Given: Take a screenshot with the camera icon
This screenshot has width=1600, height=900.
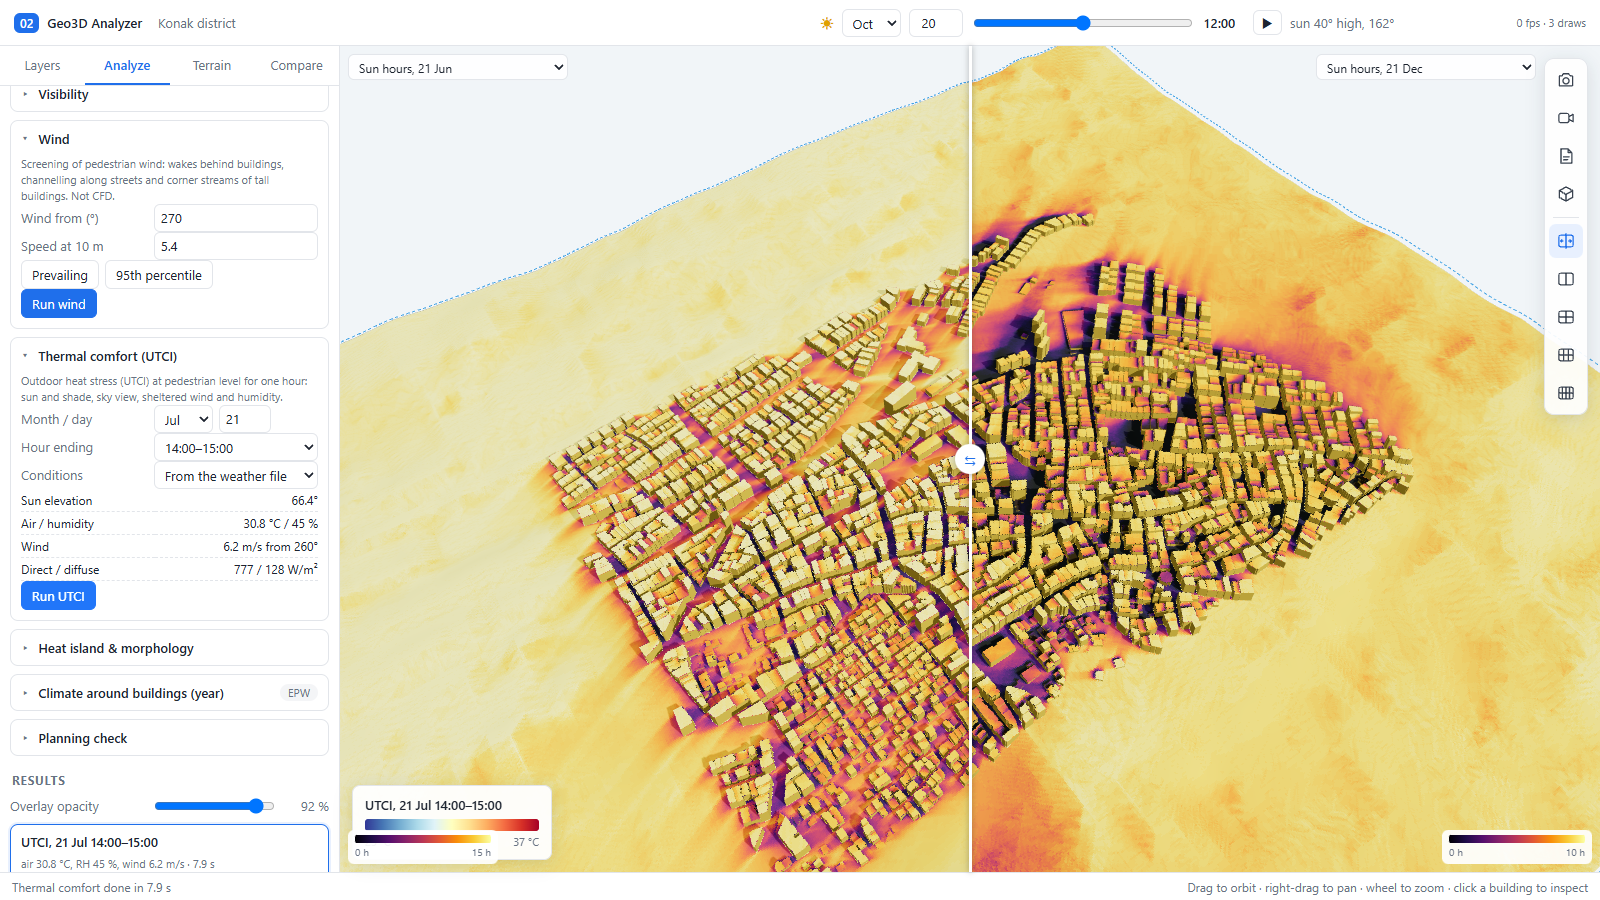Looking at the screenshot, I should point(1566,80).
